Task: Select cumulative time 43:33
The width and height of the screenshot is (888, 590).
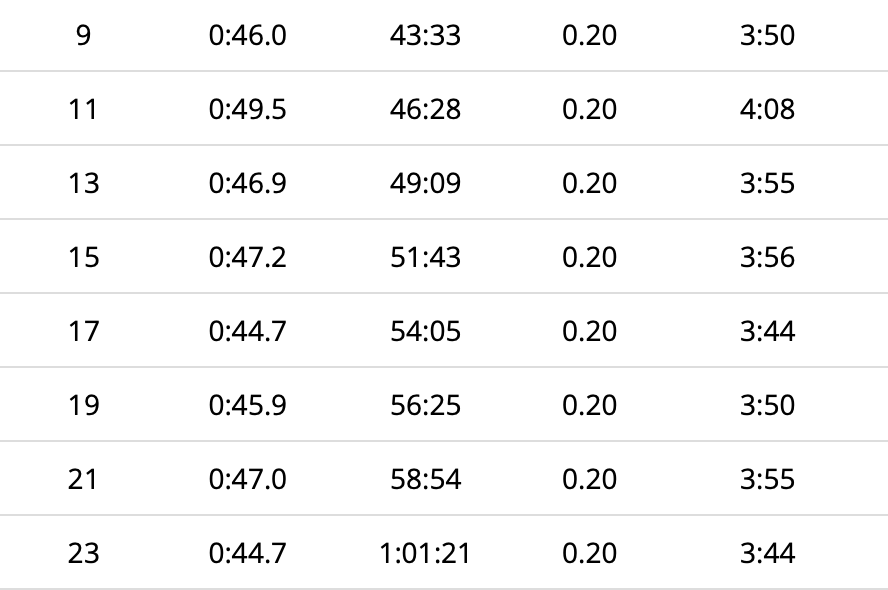Action: point(425,35)
